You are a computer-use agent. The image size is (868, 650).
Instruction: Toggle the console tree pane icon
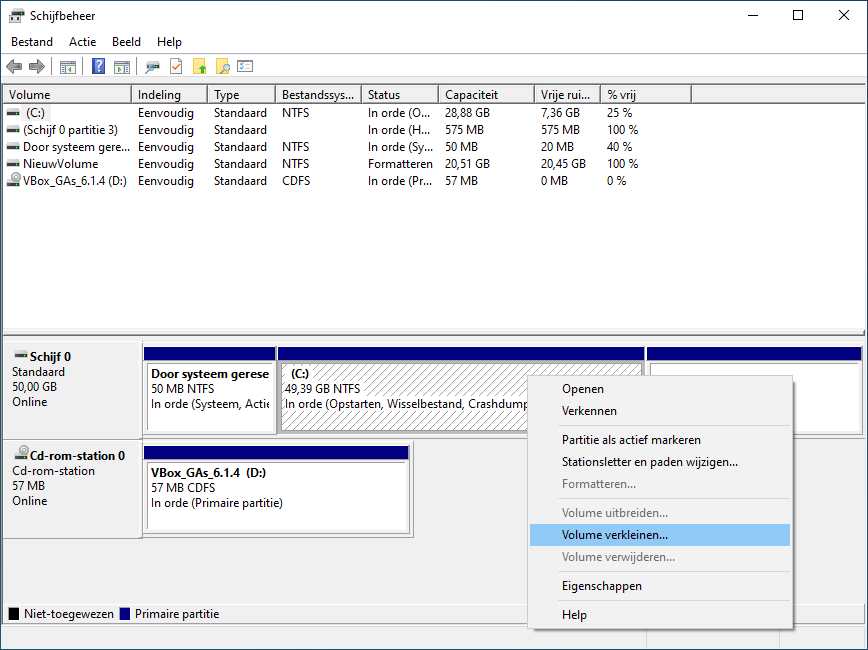click(68, 67)
